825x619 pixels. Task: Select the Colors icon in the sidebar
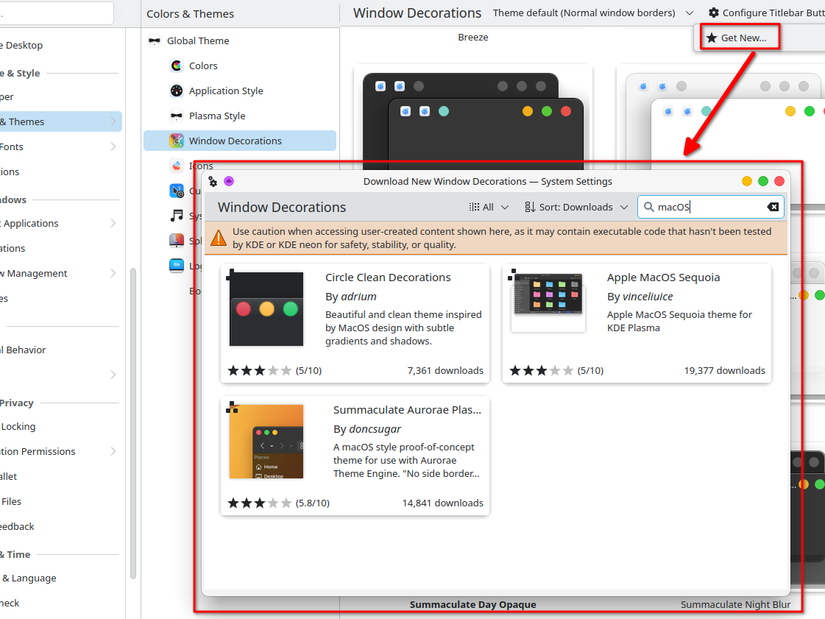[x=175, y=66]
